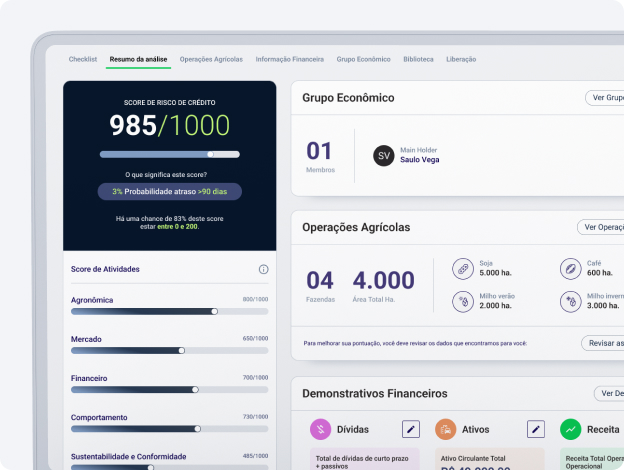This screenshot has width=624, height=470.
Task: Click the Soja crop icon
Action: (x=463, y=269)
